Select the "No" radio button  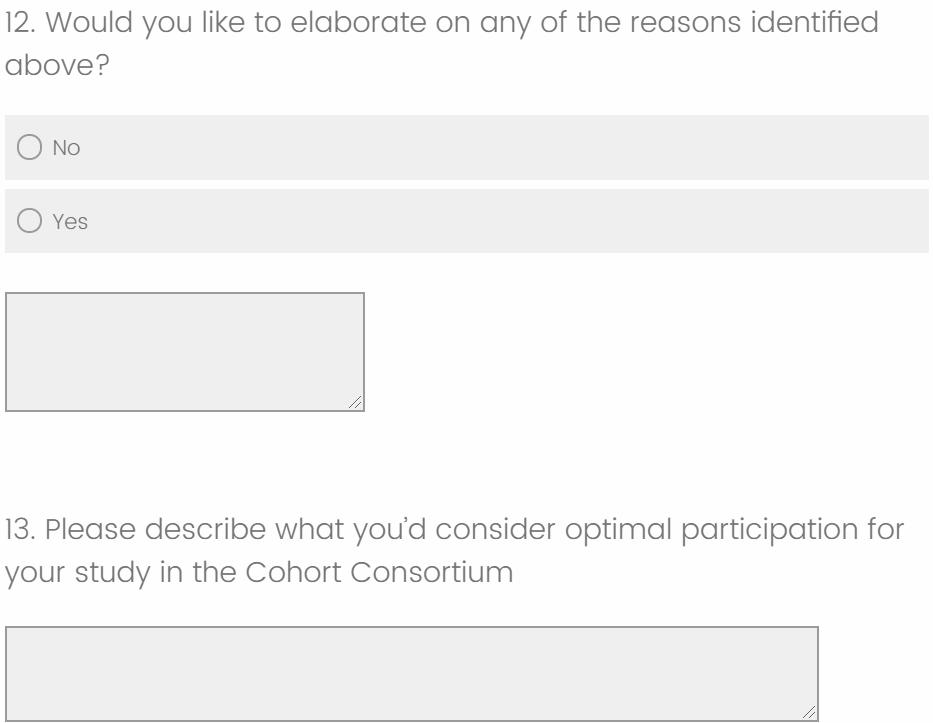[29, 148]
